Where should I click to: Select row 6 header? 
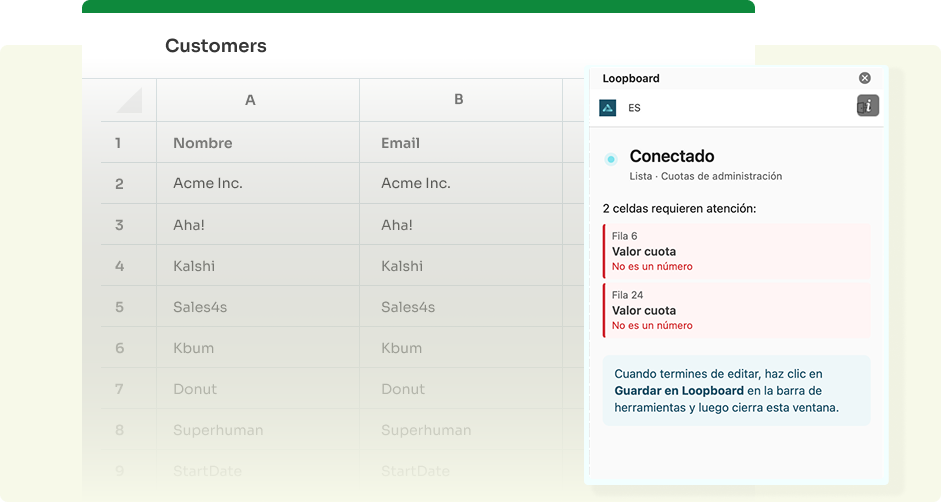coord(128,348)
